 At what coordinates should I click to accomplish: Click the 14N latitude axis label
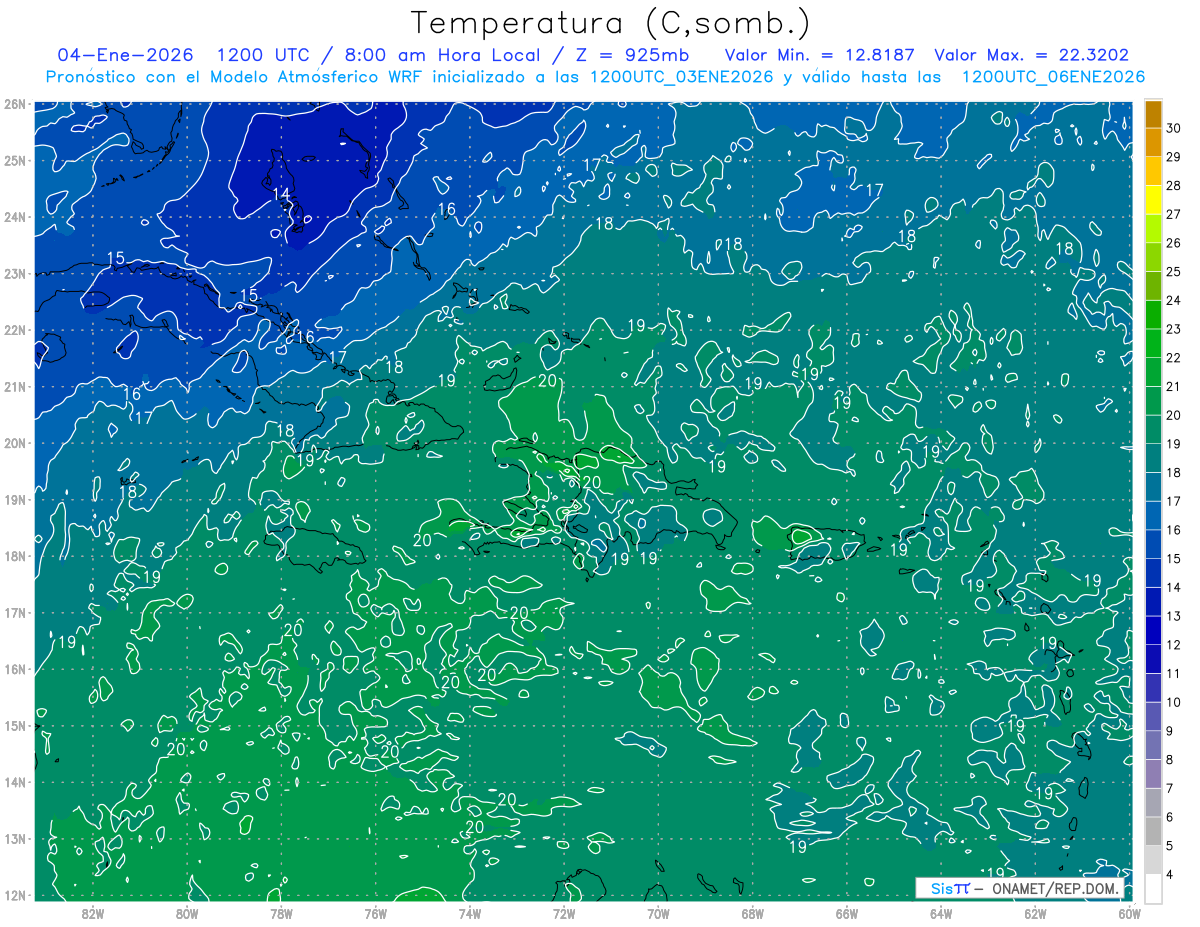[x=14, y=782]
